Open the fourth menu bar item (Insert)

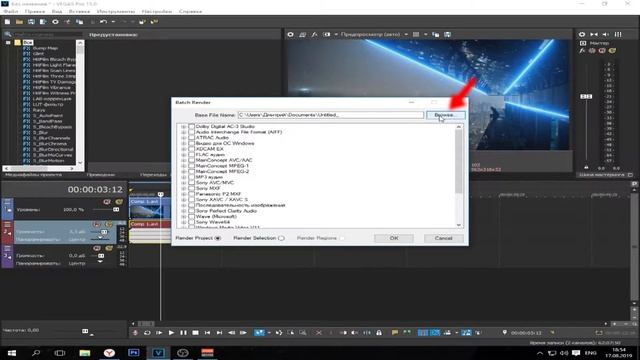coord(79,11)
